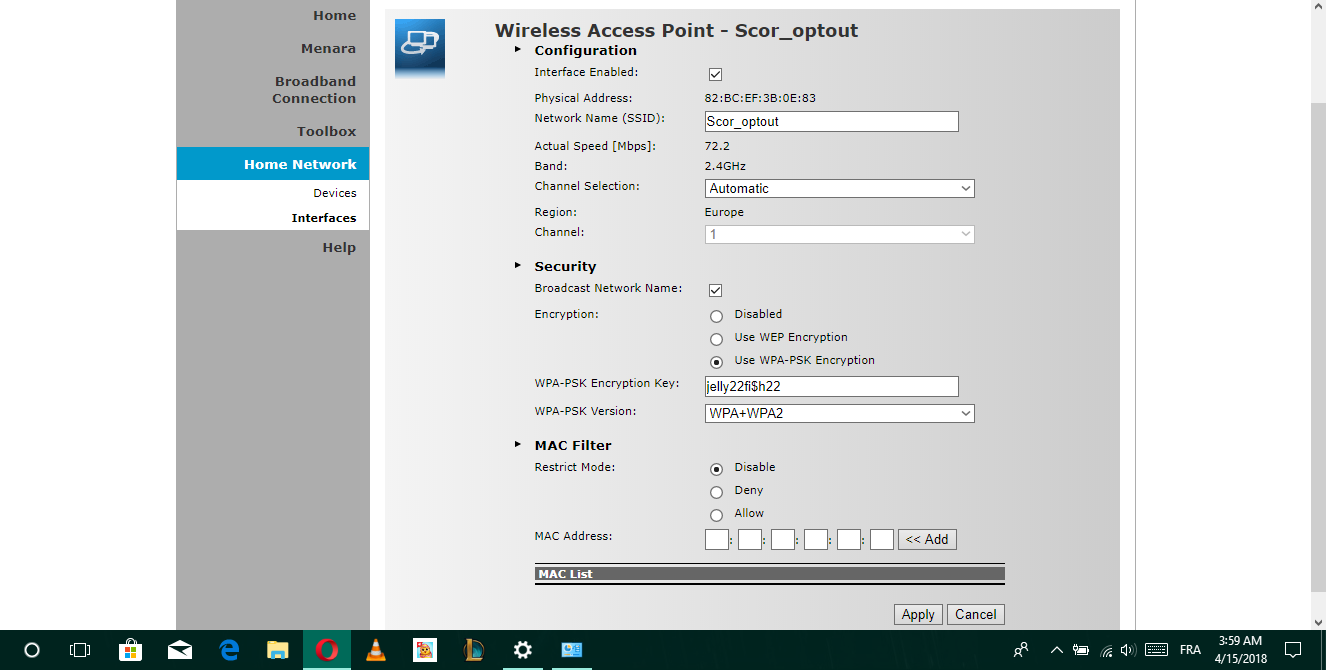Select Use WEP Encryption option
1326x670 pixels.
click(x=716, y=339)
